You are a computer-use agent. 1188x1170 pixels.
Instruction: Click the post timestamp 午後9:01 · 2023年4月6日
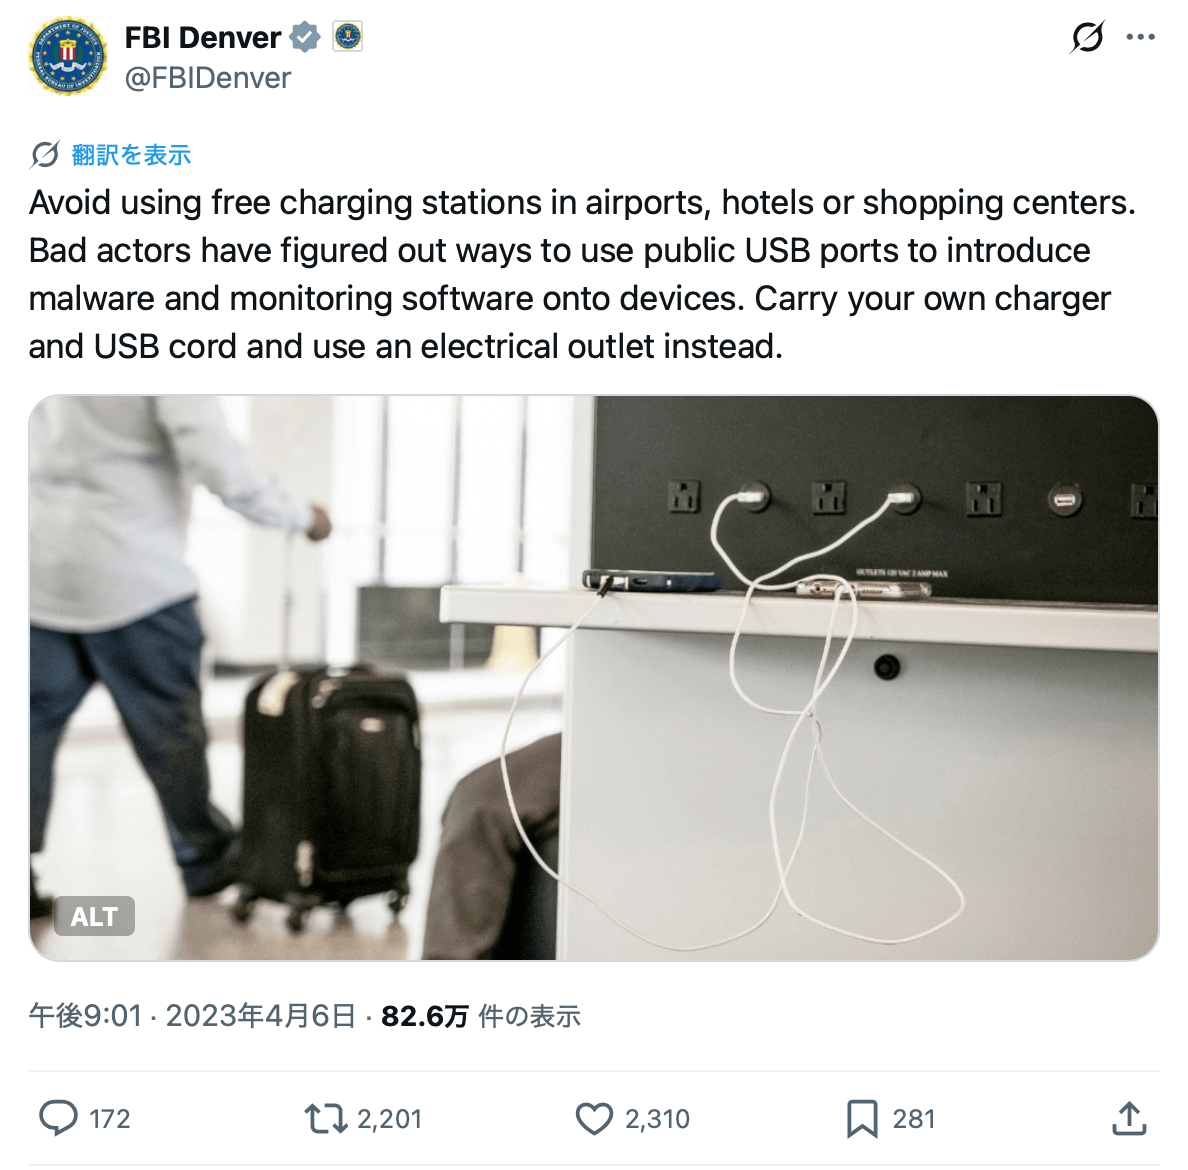coord(192,1015)
